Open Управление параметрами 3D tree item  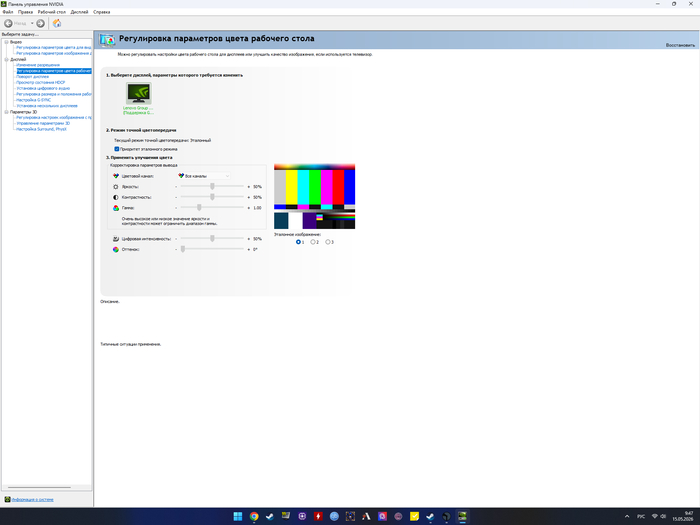click(43, 123)
